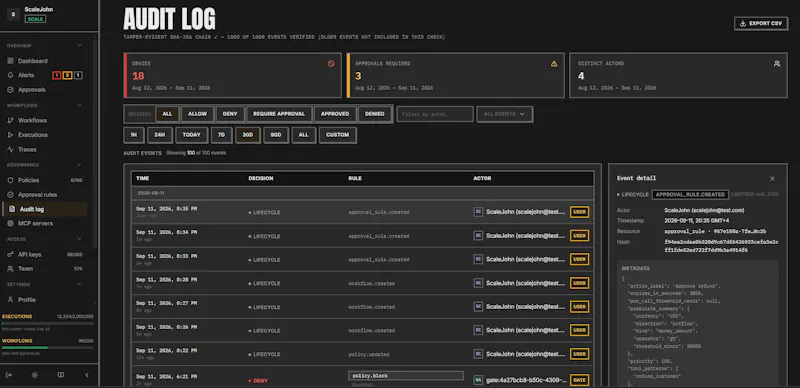The height and width of the screenshot is (388, 800).
Task: Open MCP servers in sidebar
Action: tap(35, 223)
